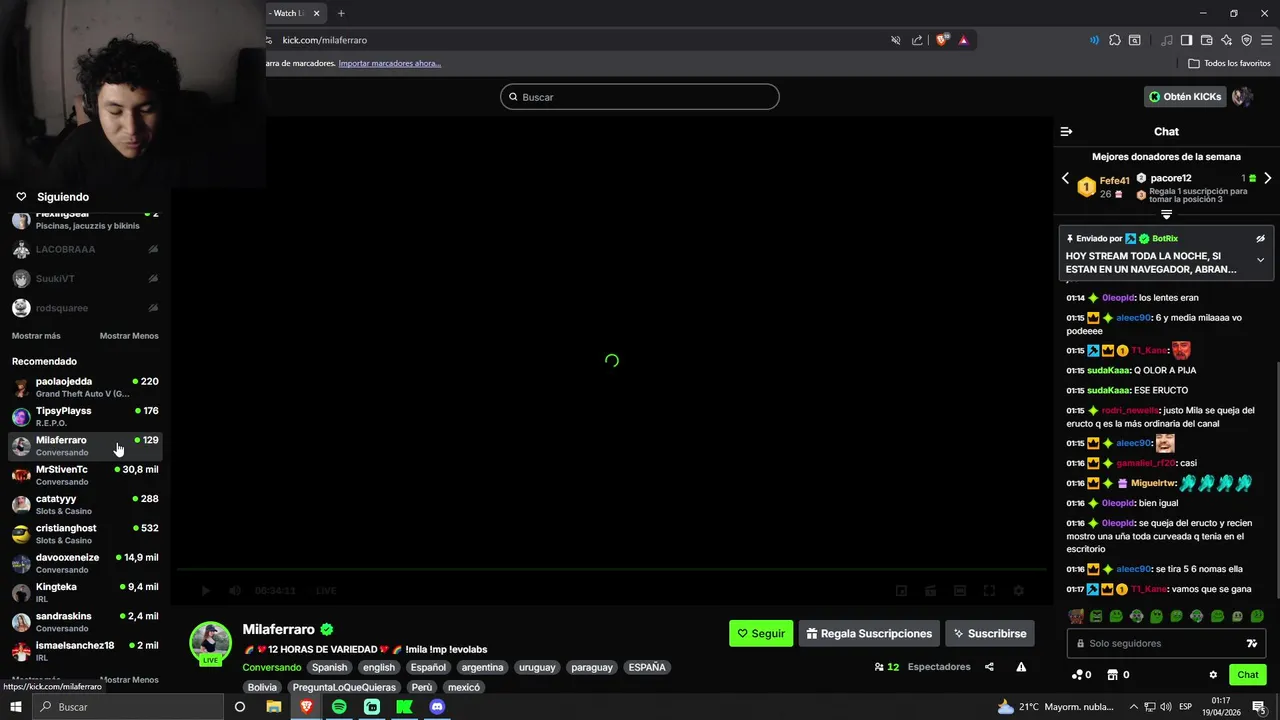Screen dimensions: 1280x720
Task: Toggle theater mode on the player
Action: [960, 591]
